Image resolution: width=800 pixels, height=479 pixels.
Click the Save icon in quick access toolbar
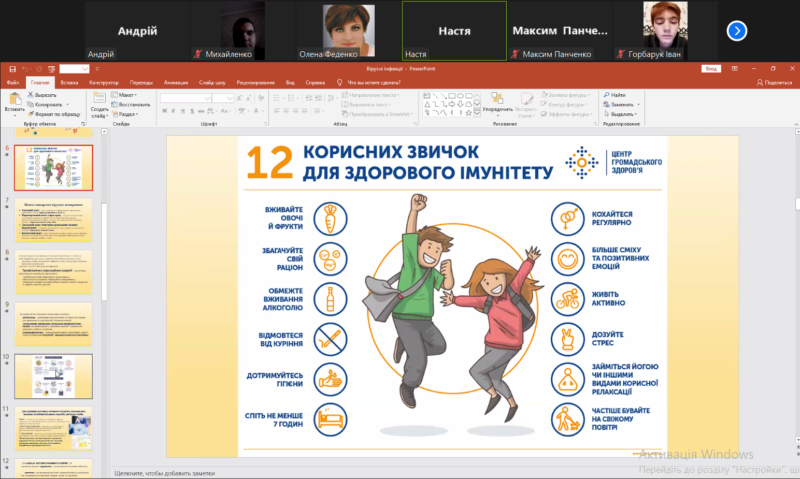pyautogui.click(x=12, y=69)
